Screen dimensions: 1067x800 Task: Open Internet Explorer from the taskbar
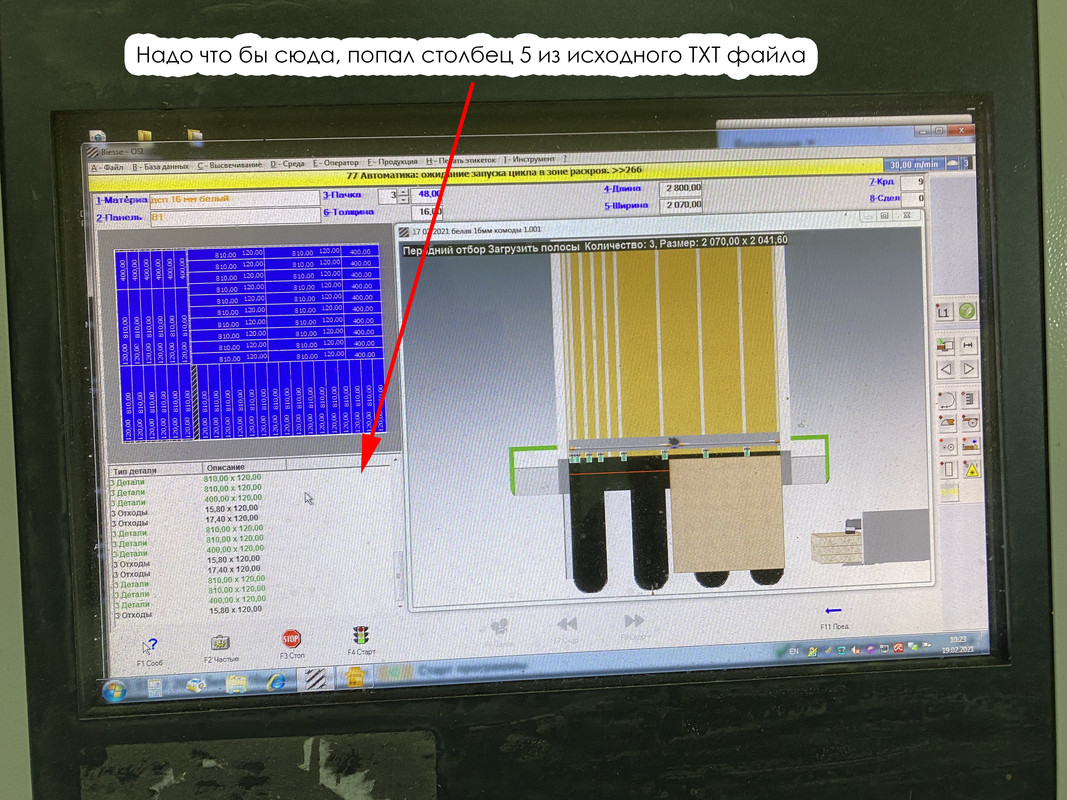pyautogui.click(x=276, y=682)
